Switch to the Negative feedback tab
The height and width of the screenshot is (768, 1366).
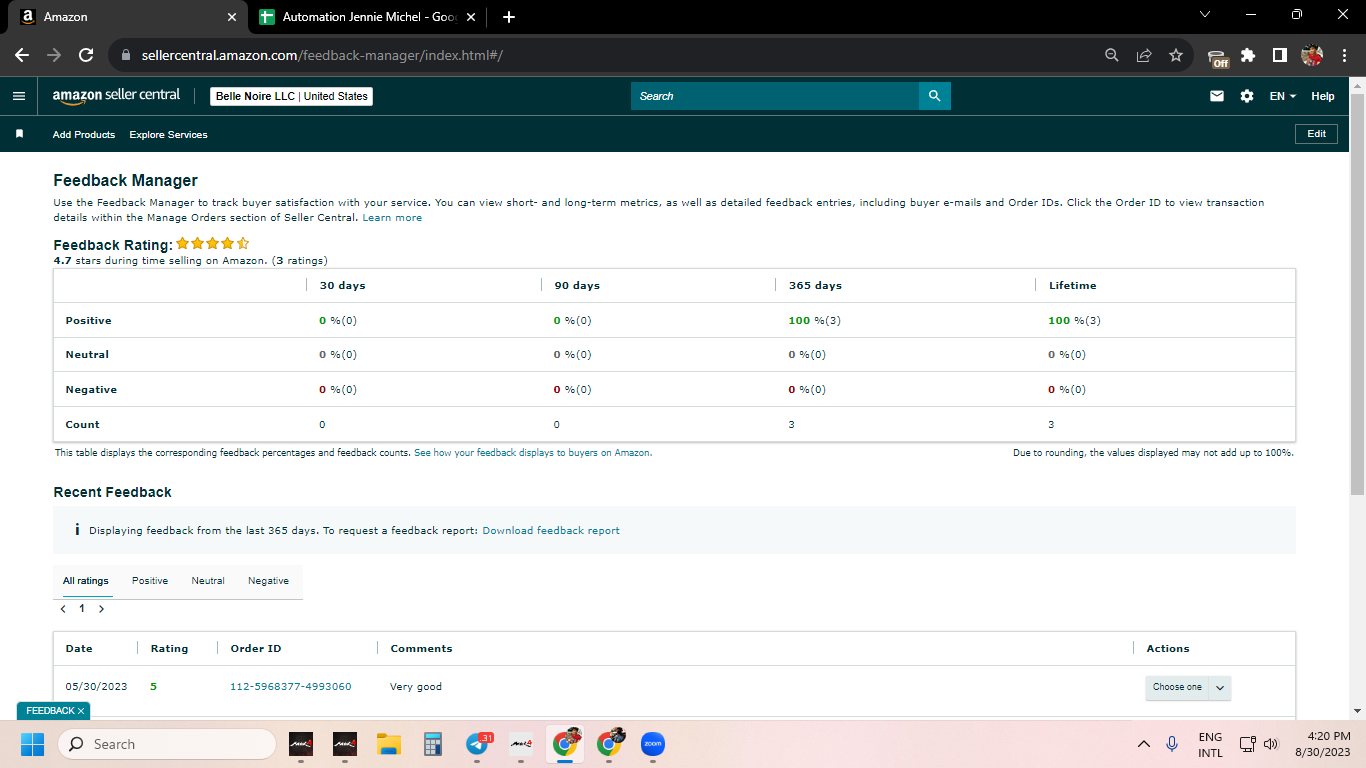(x=268, y=581)
